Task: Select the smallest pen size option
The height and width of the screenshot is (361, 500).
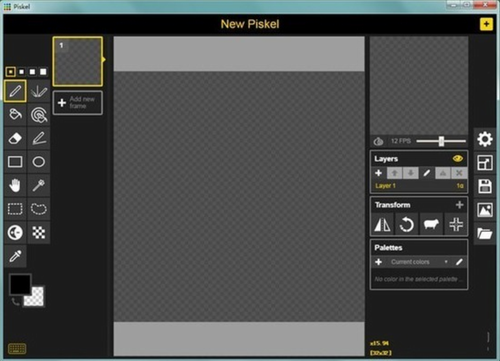Action: click(x=11, y=72)
